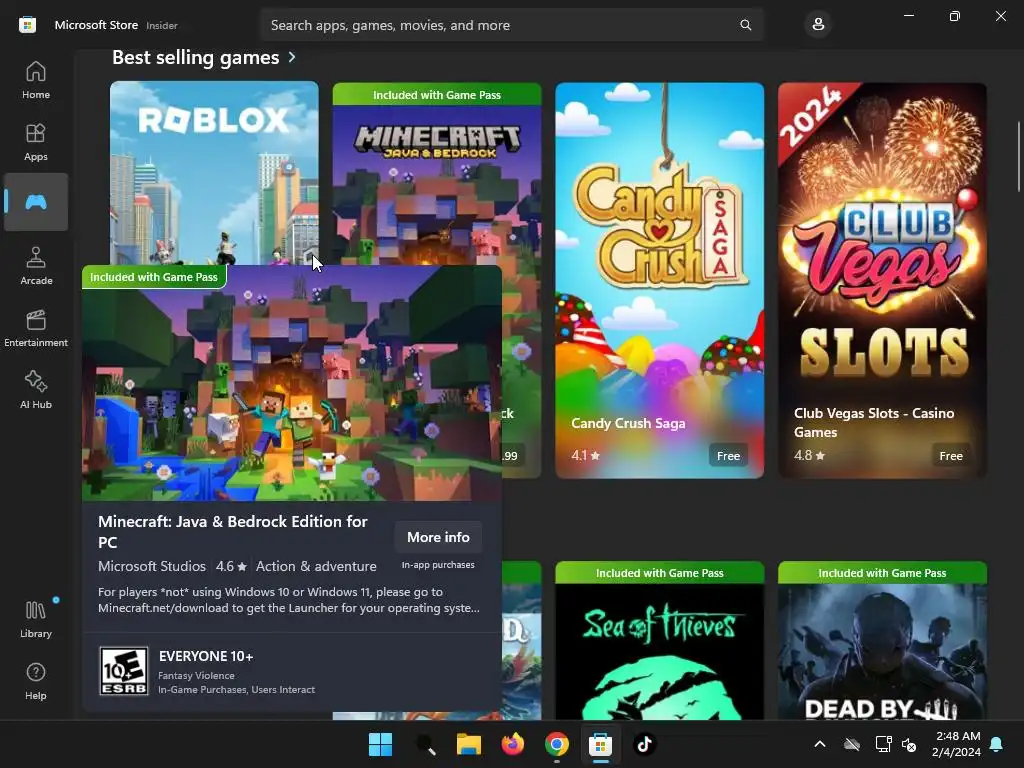This screenshot has height=768, width=1024.
Task: Click the muted volume tray icon
Action: pyautogui.click(x=908, y=744)
